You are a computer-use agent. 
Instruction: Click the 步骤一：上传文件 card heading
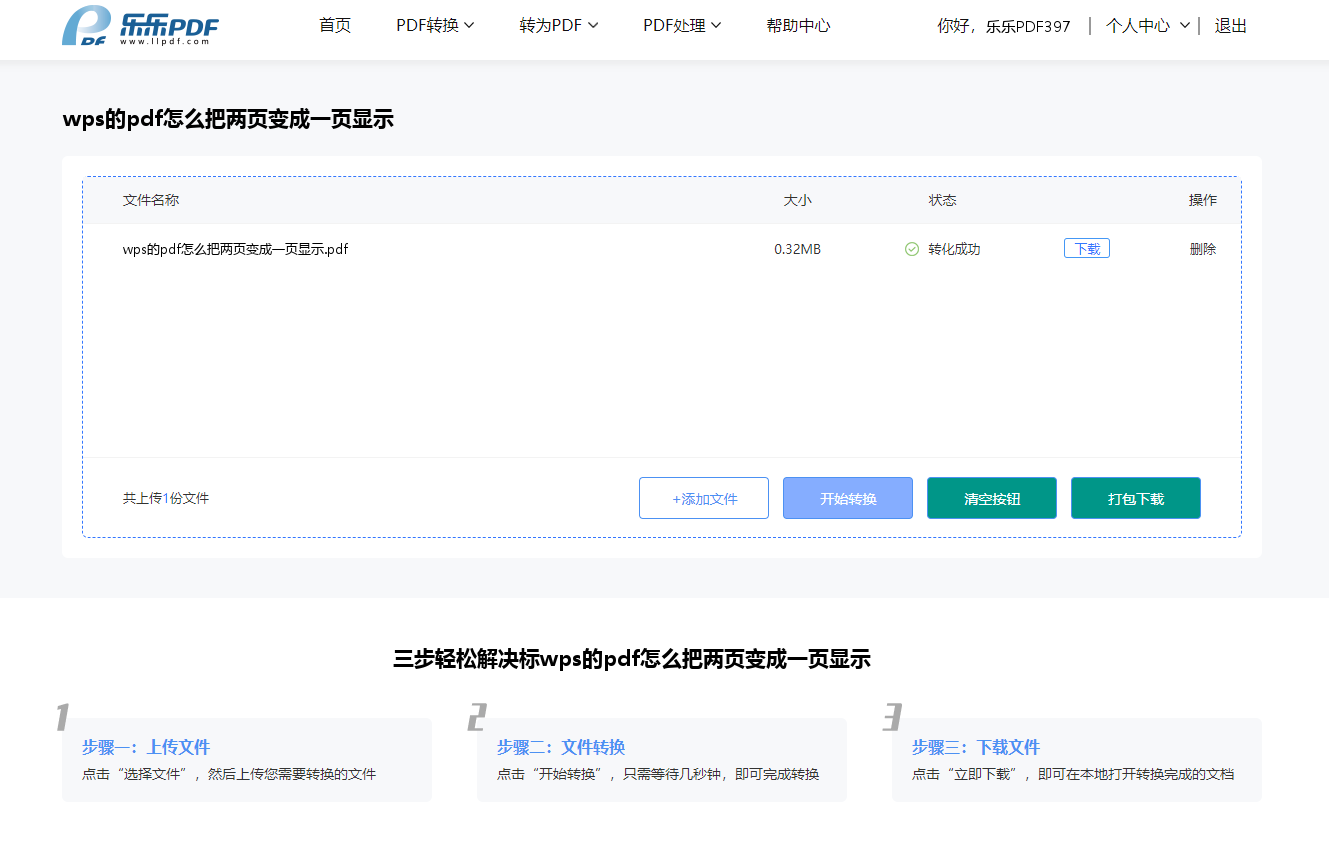click(146, 747)
